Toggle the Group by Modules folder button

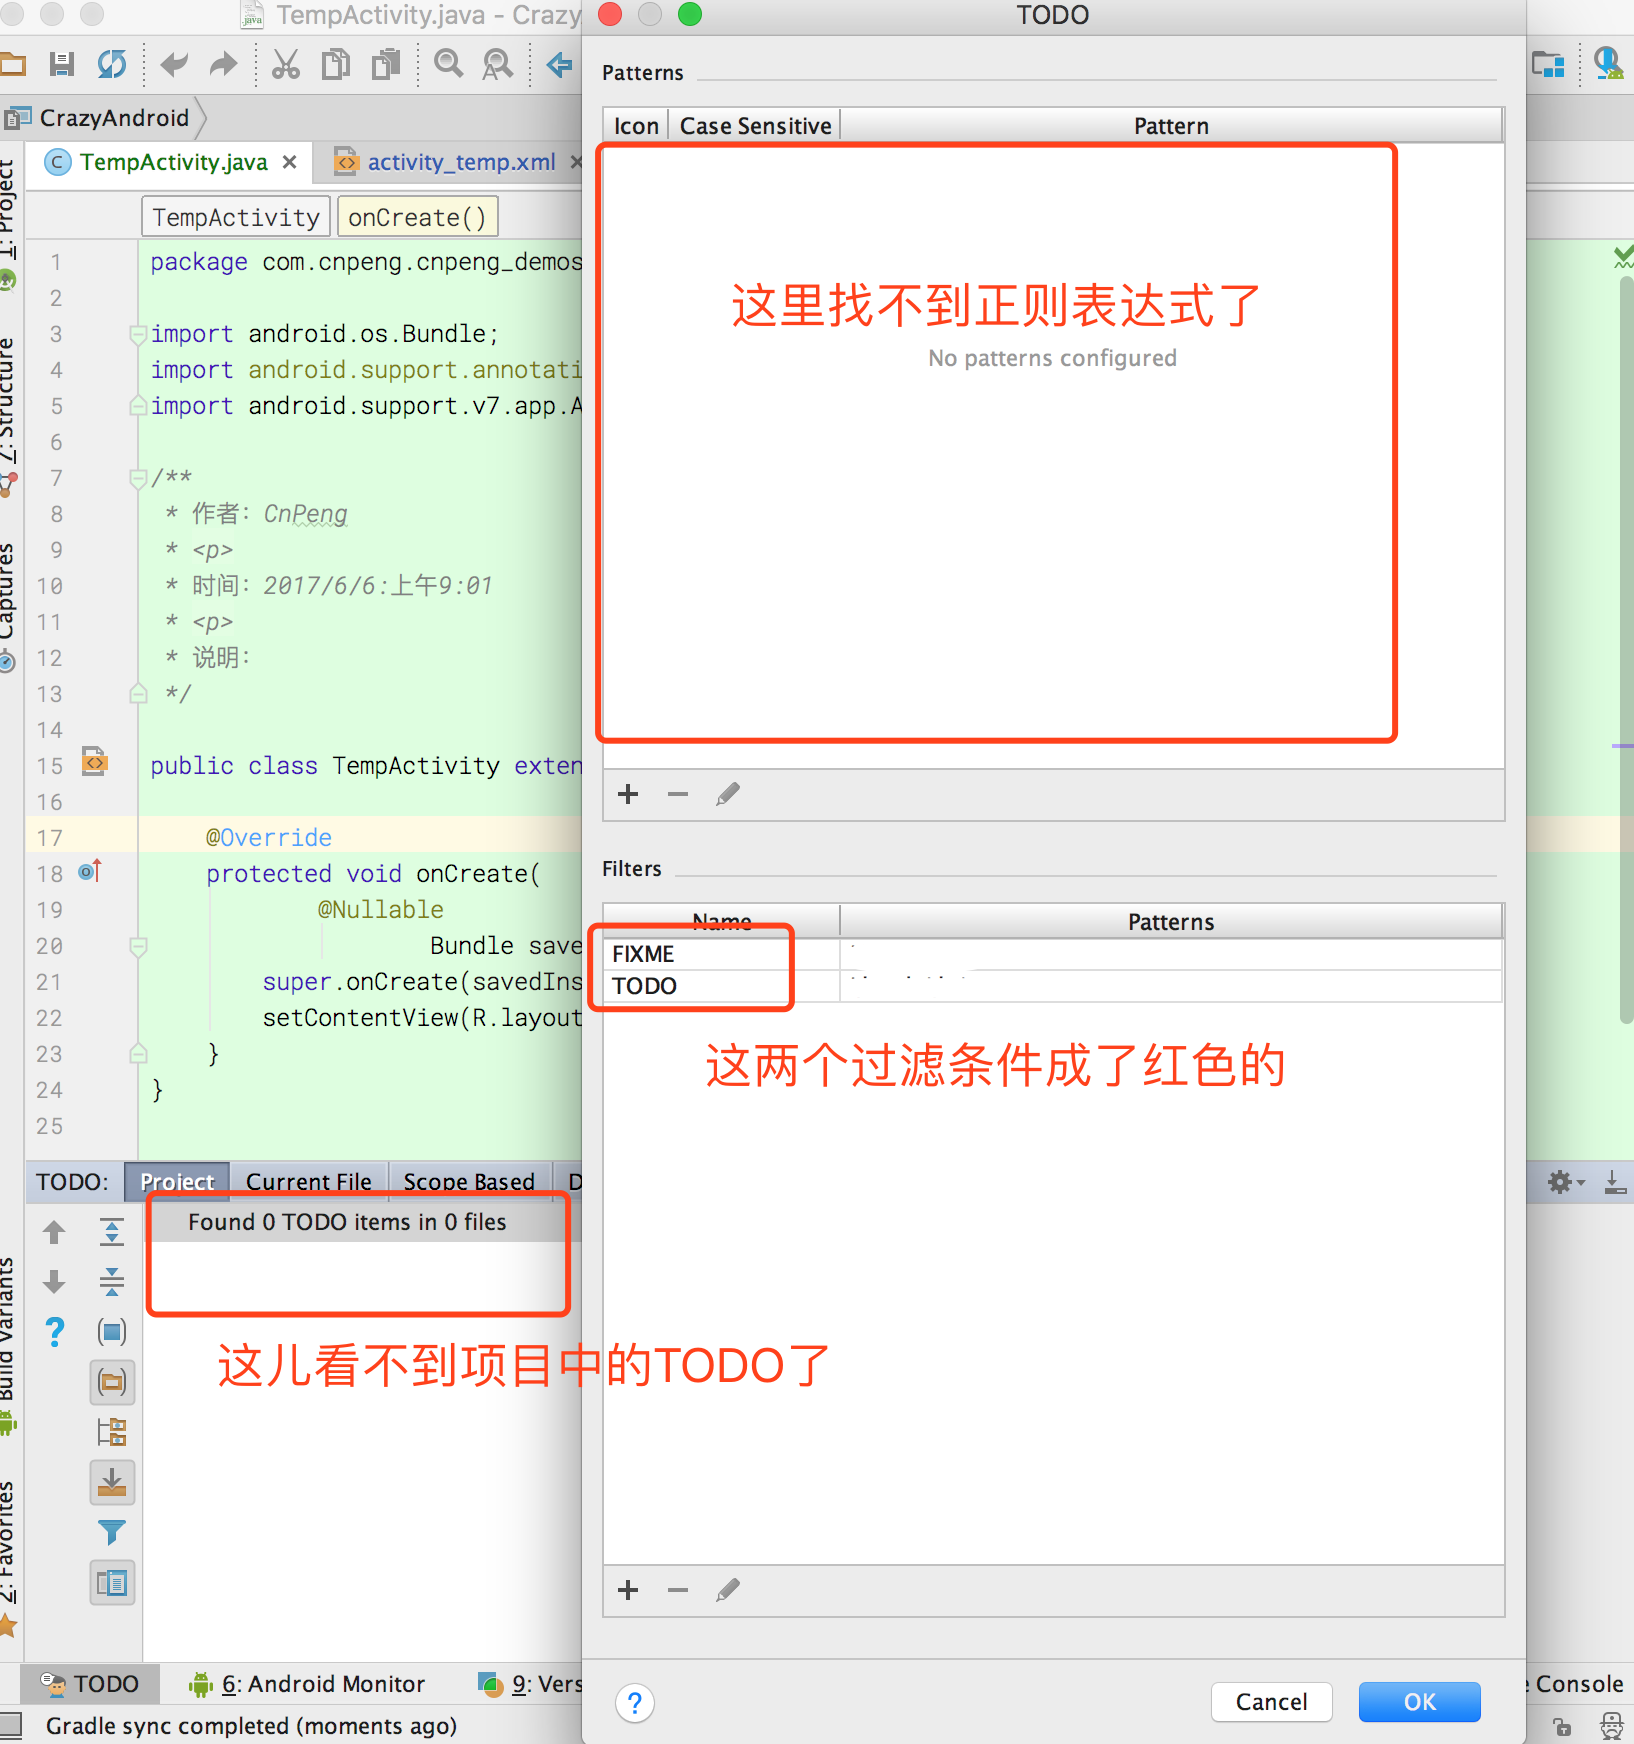[112, 1382]
